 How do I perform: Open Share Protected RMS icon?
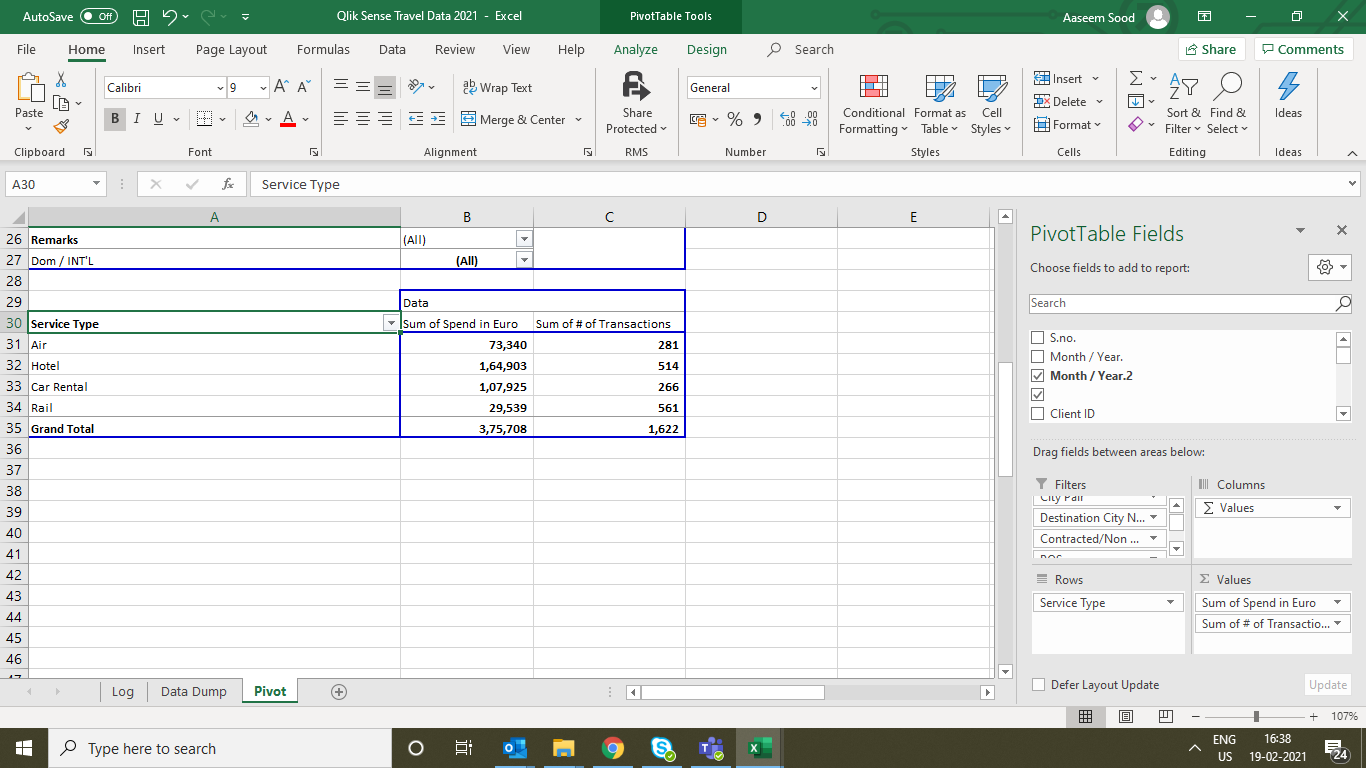pos(636,86)
